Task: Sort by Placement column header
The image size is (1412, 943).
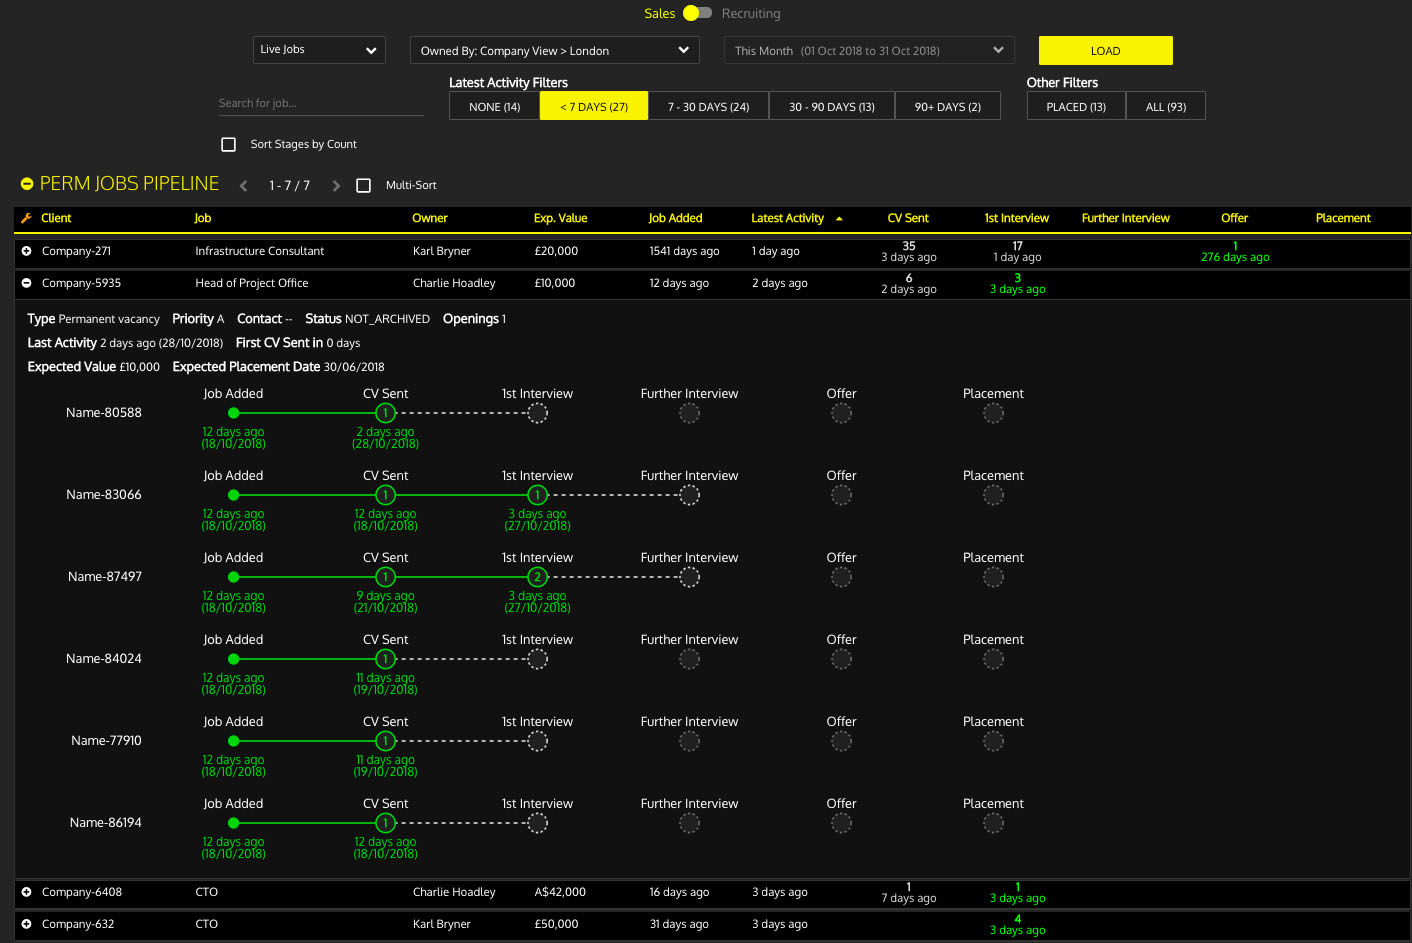Action: pyautogui.click(x=1343, y=218)
